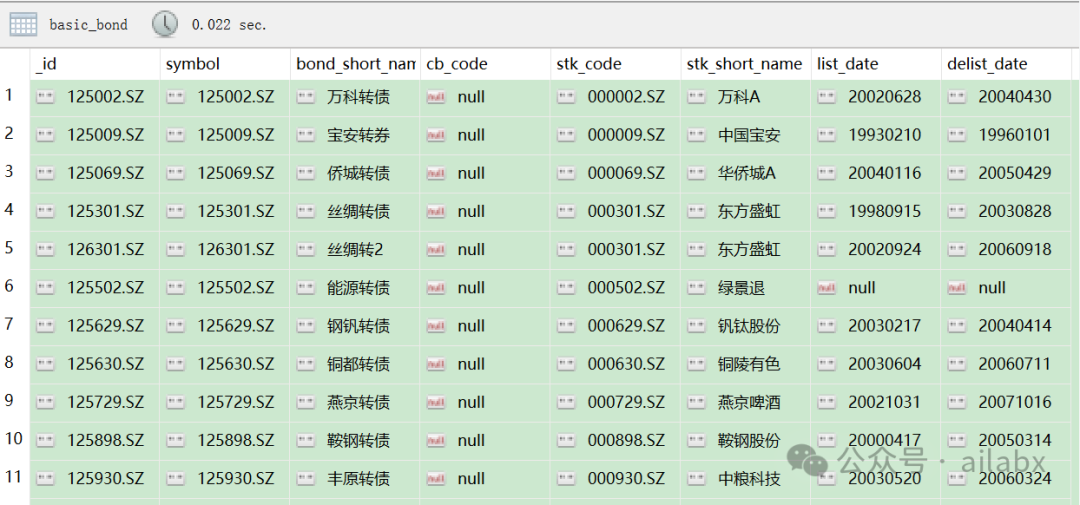Select list_date cell 20020924
The width and height of the screenshot is (1080, 505).
tap(875, 249)
